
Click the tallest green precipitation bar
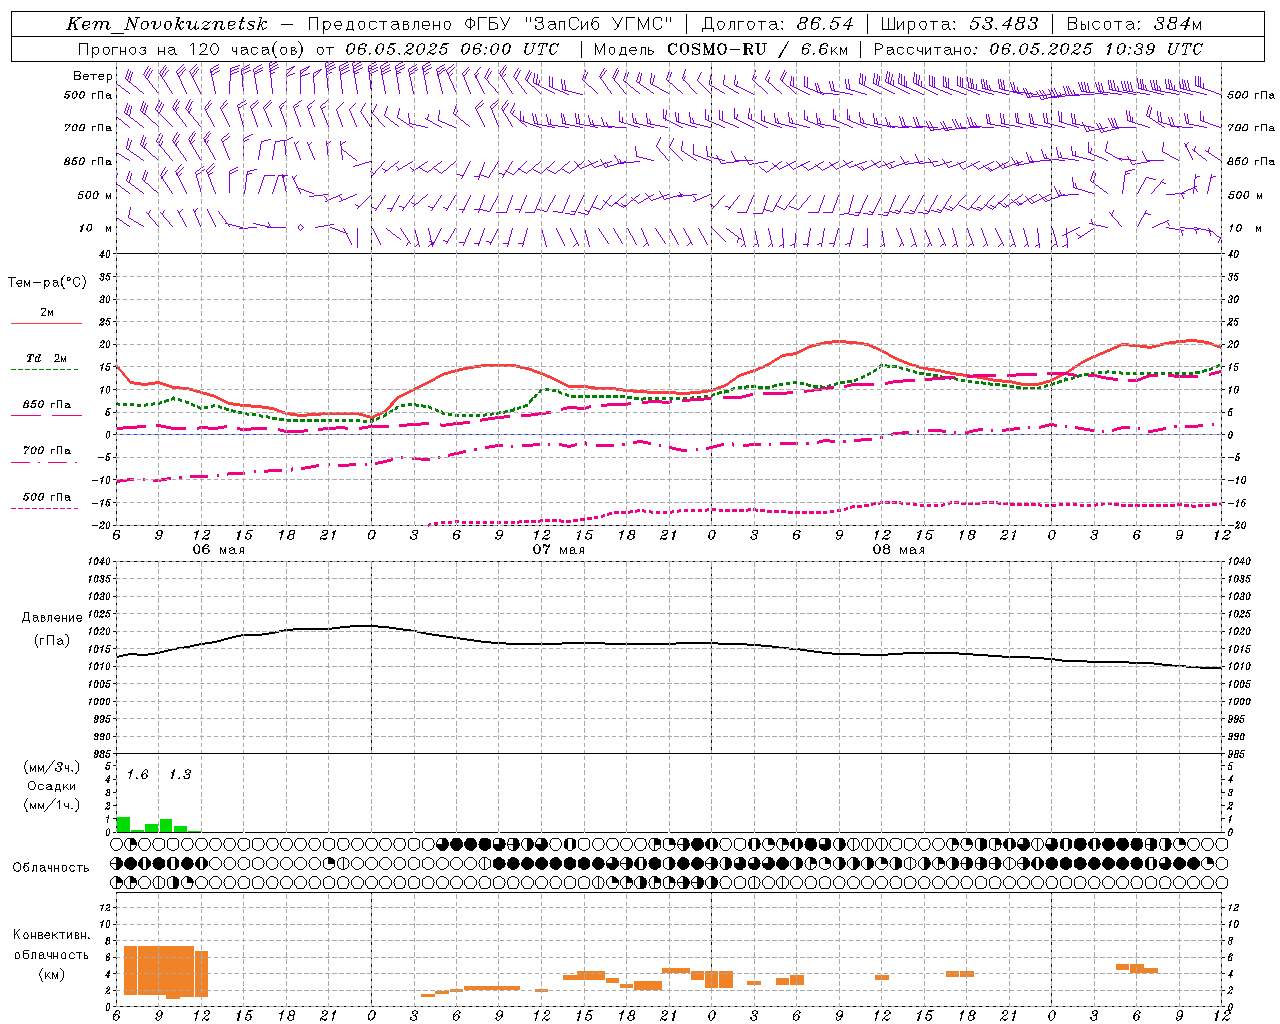tap(123, 824)
